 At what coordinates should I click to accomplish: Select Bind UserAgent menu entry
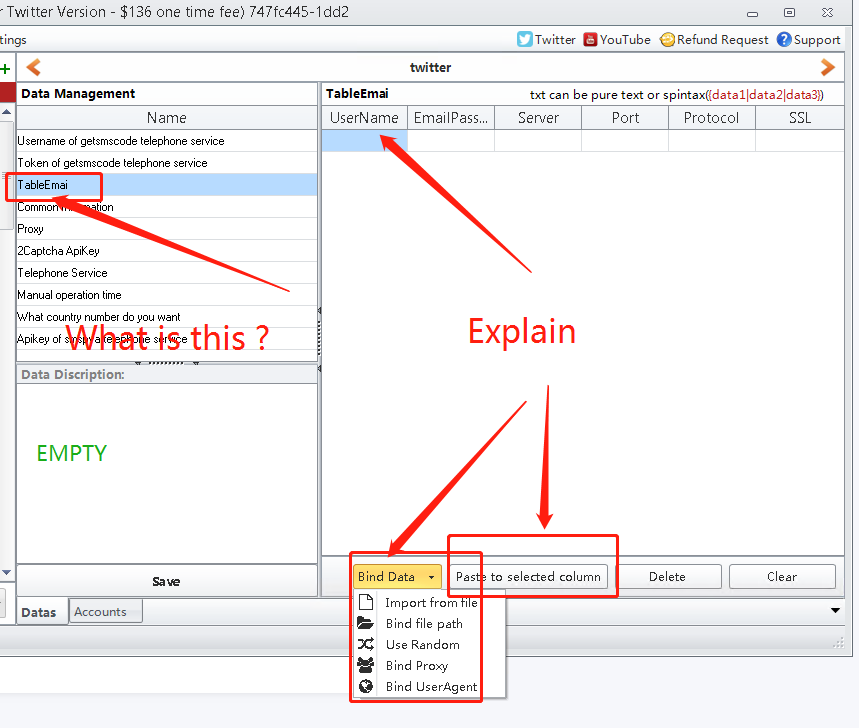tap(430, 687)
